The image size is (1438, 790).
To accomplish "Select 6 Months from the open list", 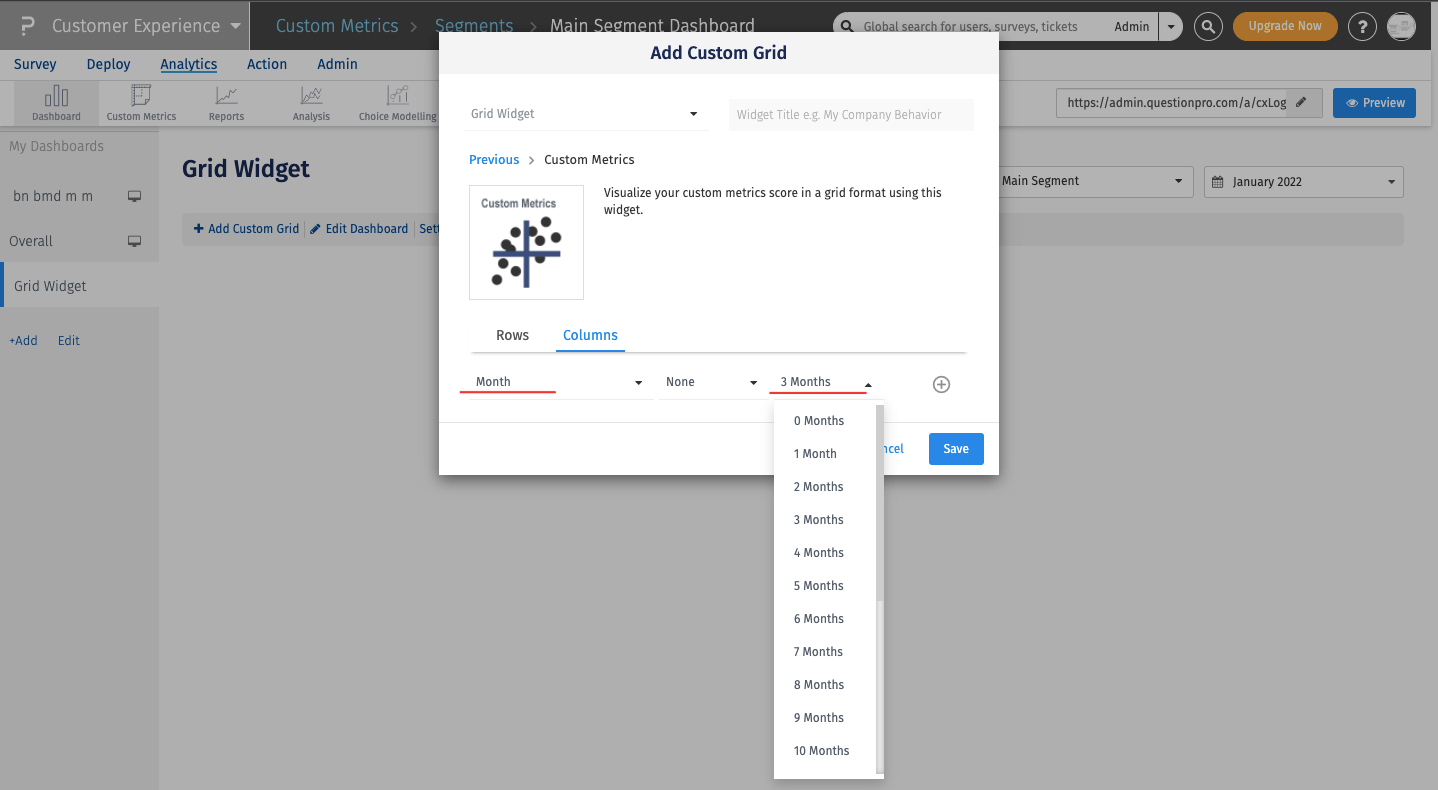I will (818, 618).
